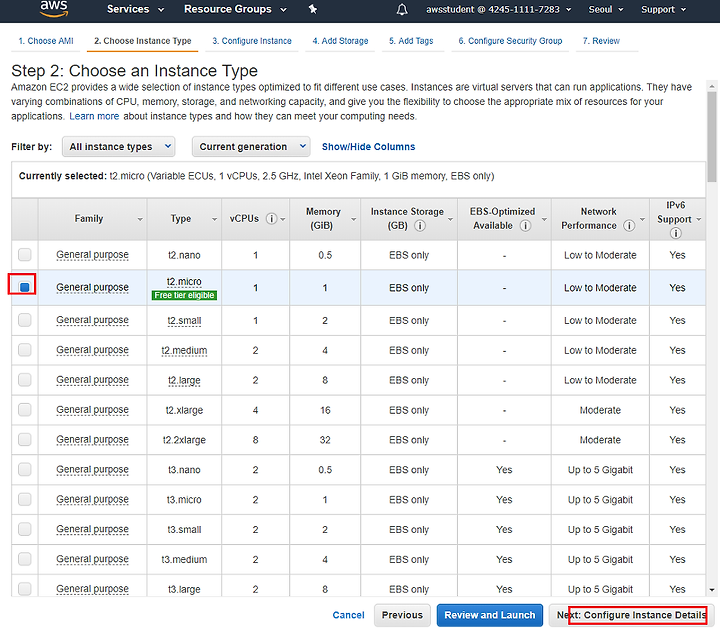Screen dimensions: 720x640
Task: Sort by the Network Performance column arrow
Action: point(642,220)
